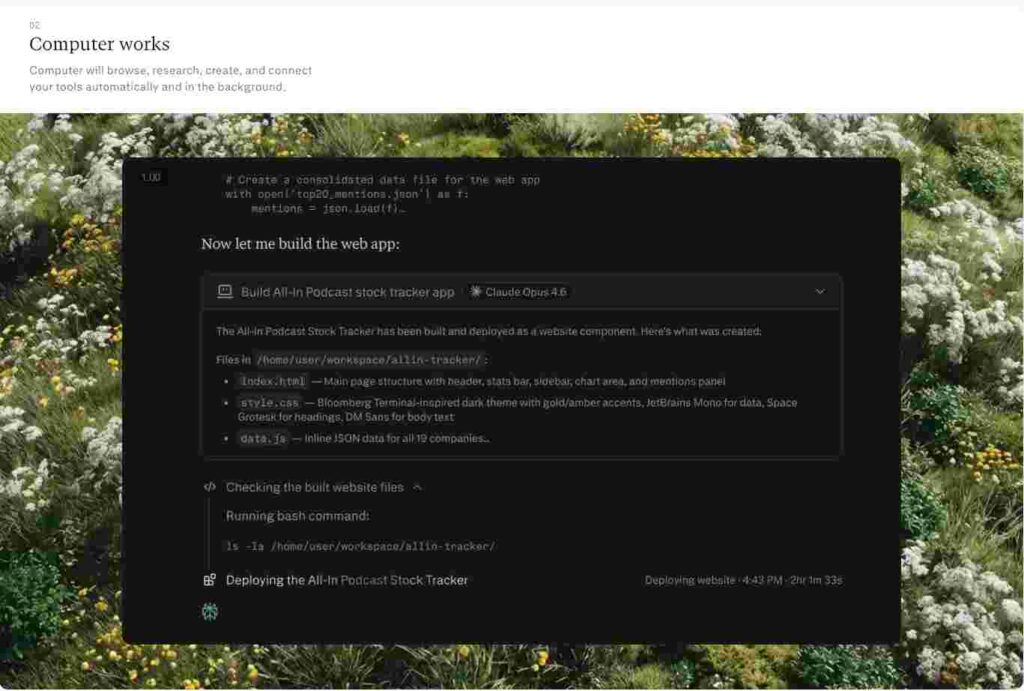Collapse the Checking the built website files caret
The height and width of the screenshot is (691, 1024).
pyautogui.click(x=417, y=487)
